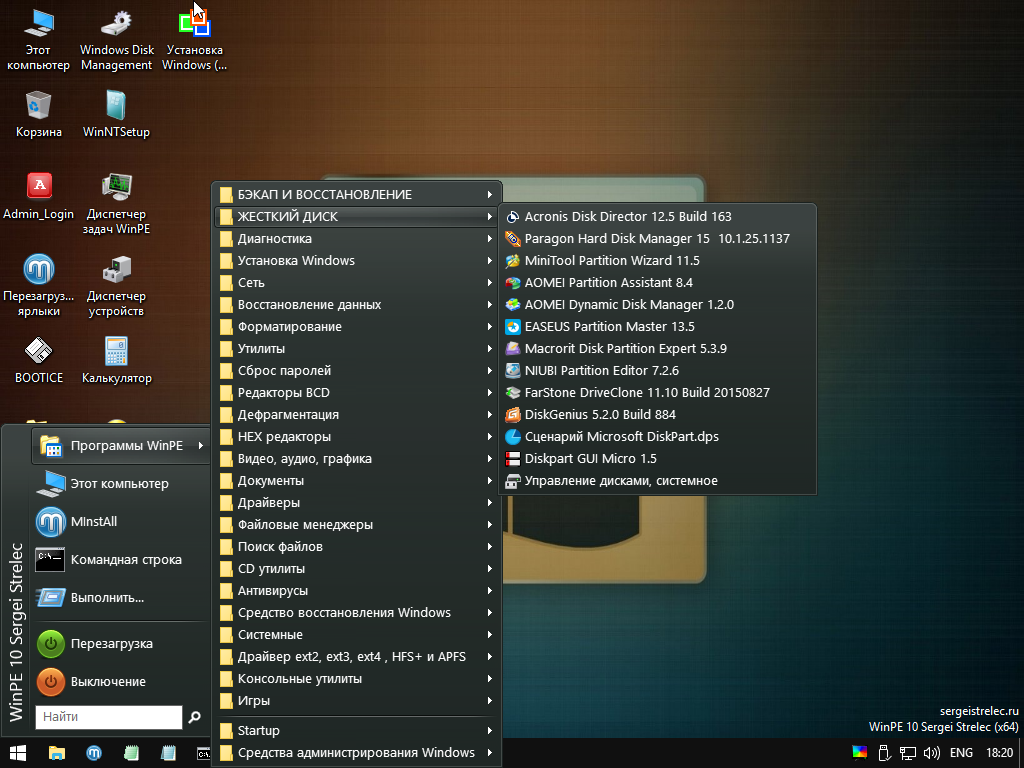
Task: Open MInstAll from start menu
Action: 121,522
